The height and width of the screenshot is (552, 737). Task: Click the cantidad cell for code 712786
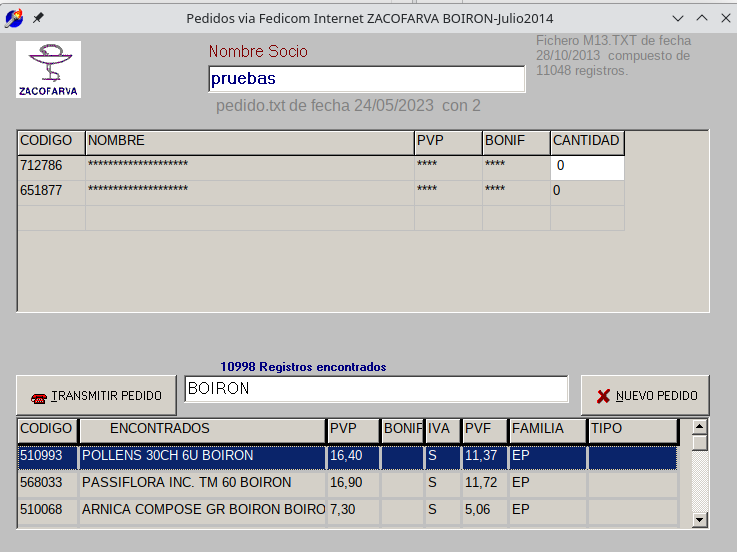(x=587, y=166)
